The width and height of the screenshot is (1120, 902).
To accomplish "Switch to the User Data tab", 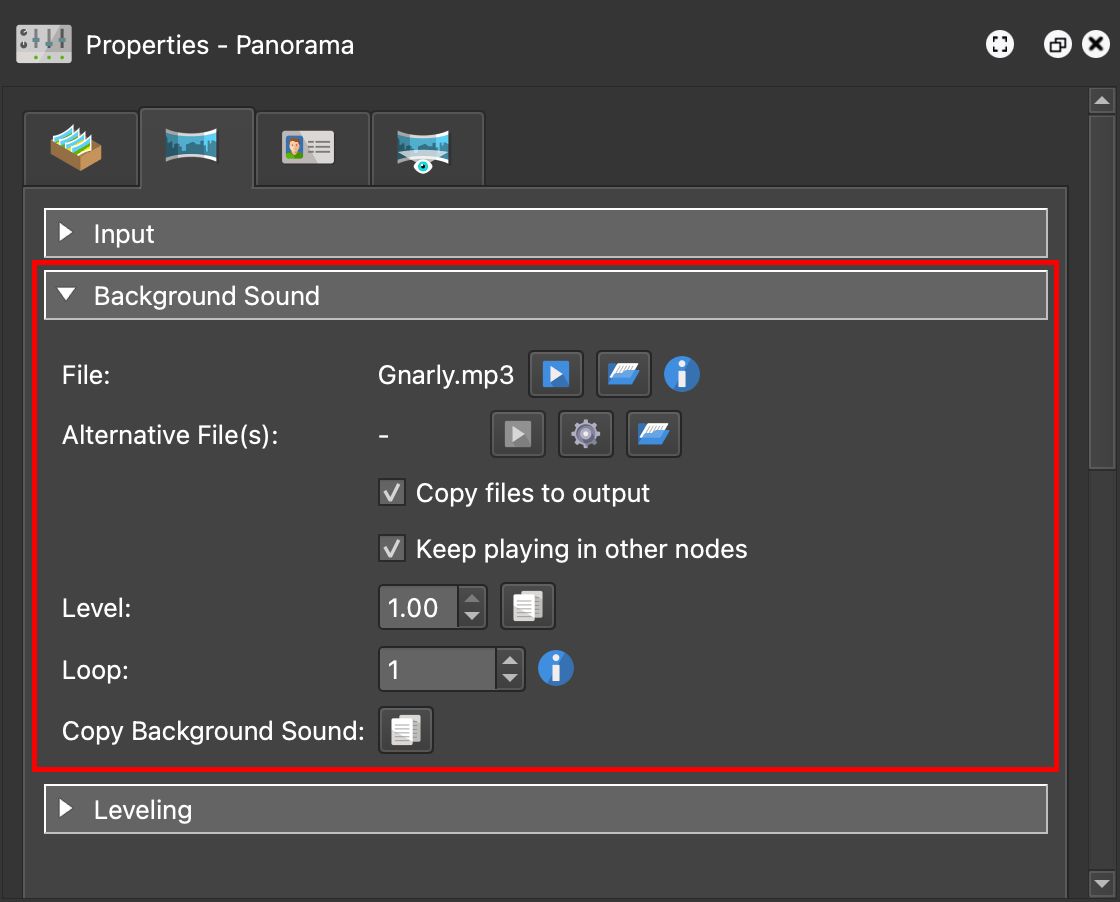I will pos(312,148).
